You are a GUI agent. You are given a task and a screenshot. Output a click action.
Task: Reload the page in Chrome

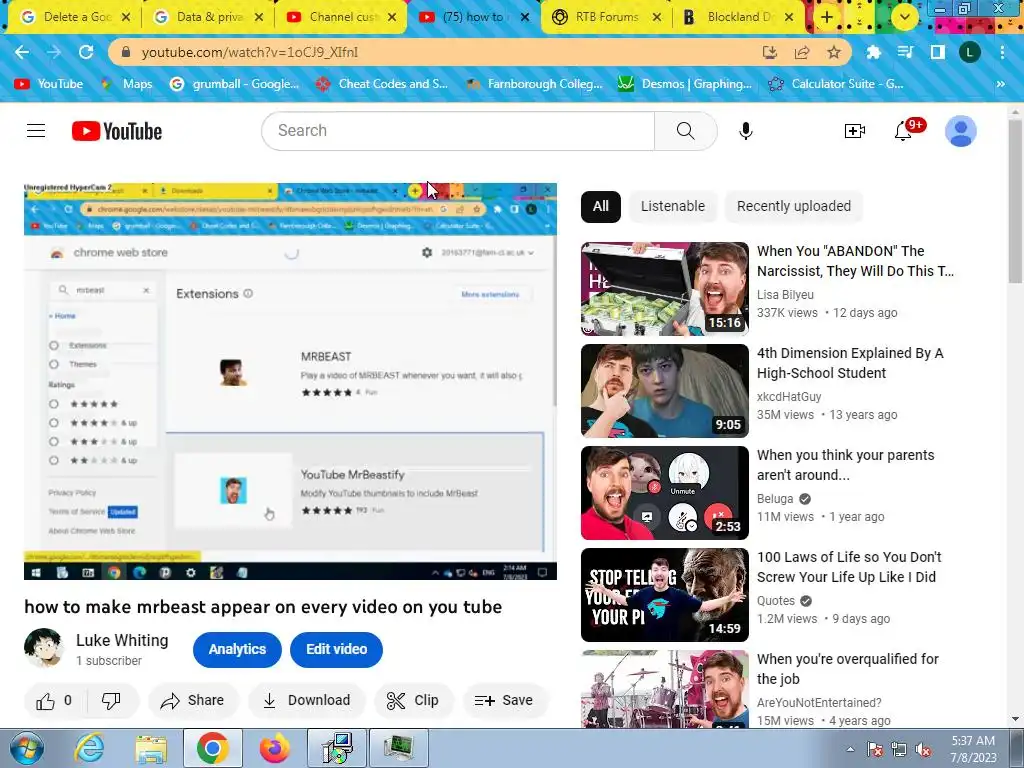coord(86,52)
